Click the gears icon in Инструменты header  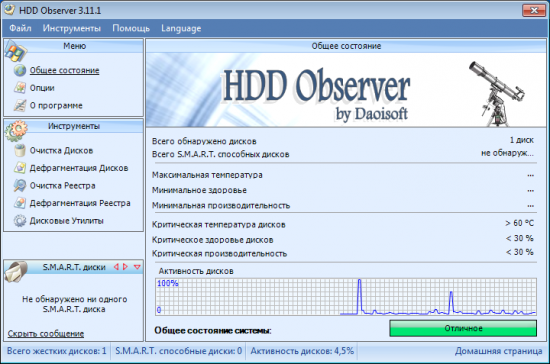[x=16, y=130]
